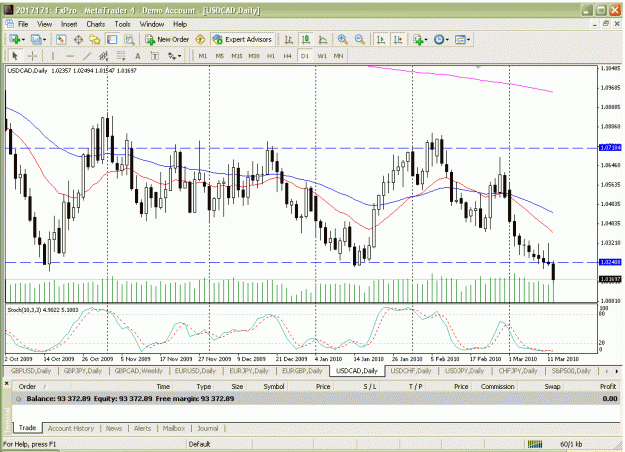Sort trades by the Symbol column
The width and height of the screenshot is (625, 452).
coord(274,387)
